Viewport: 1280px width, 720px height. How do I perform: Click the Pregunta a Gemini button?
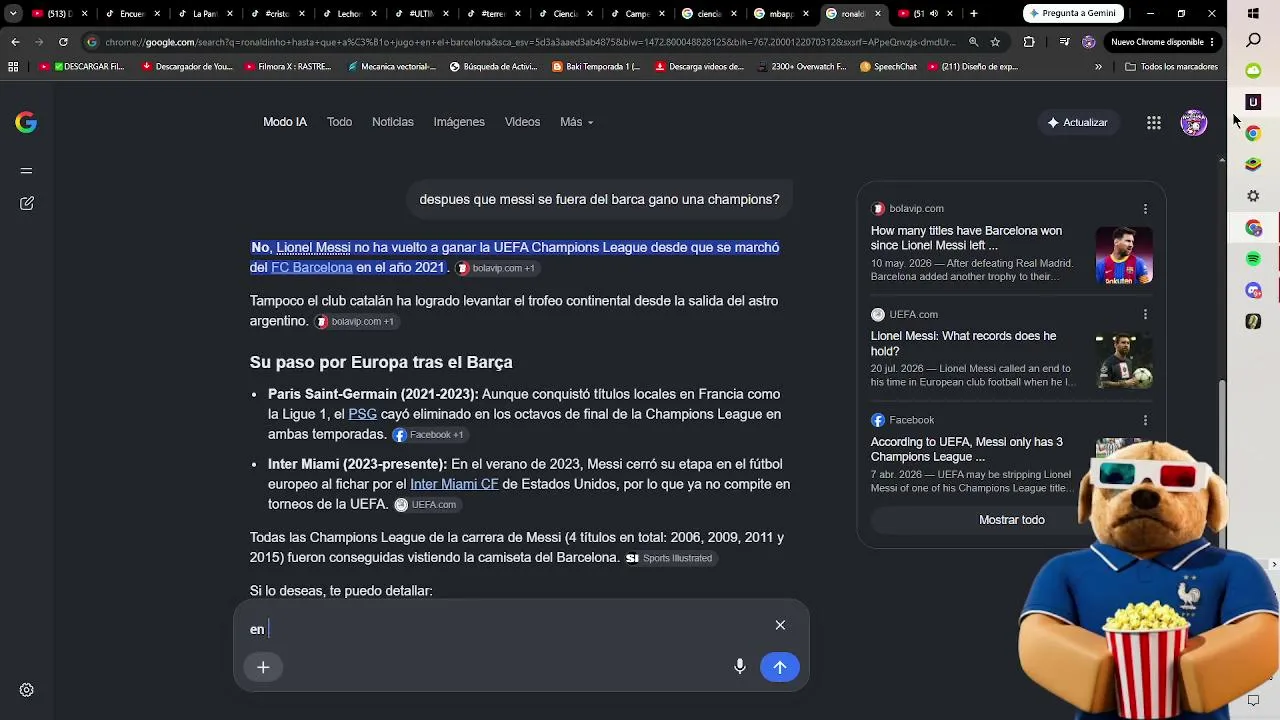coord(1075,14)
